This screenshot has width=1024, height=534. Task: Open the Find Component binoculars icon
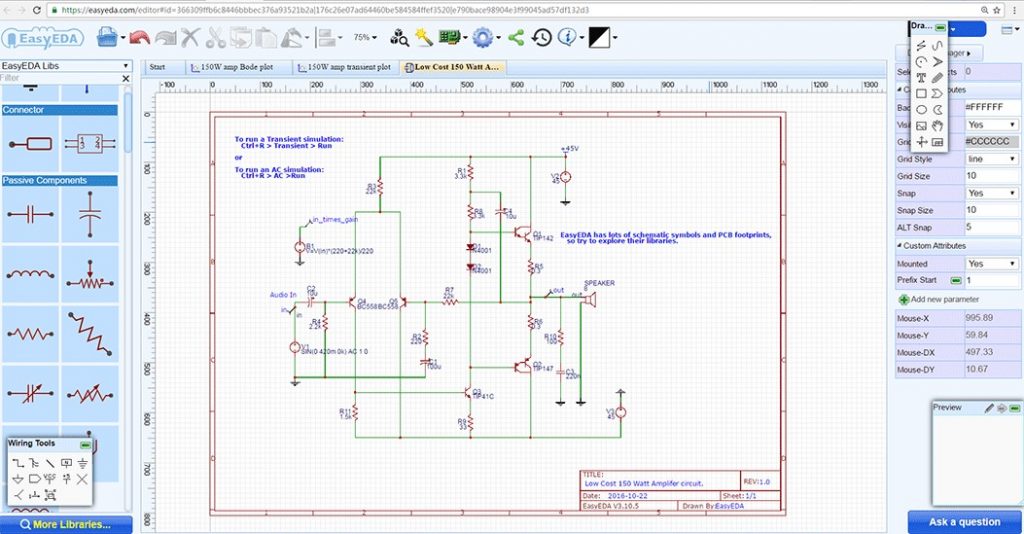[x=399, y=38]
